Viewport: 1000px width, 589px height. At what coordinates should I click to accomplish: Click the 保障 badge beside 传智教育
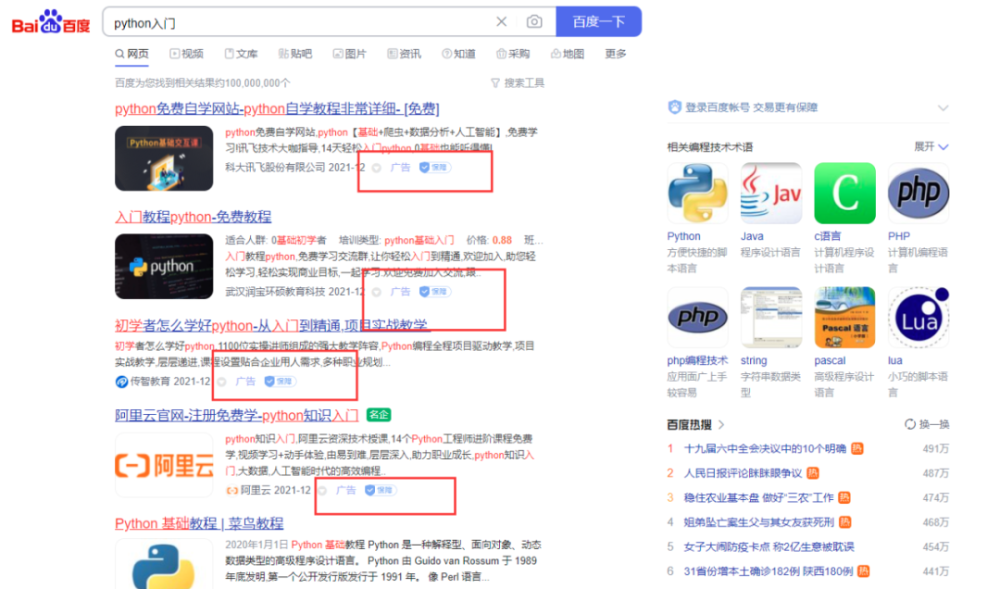point(280,382)
